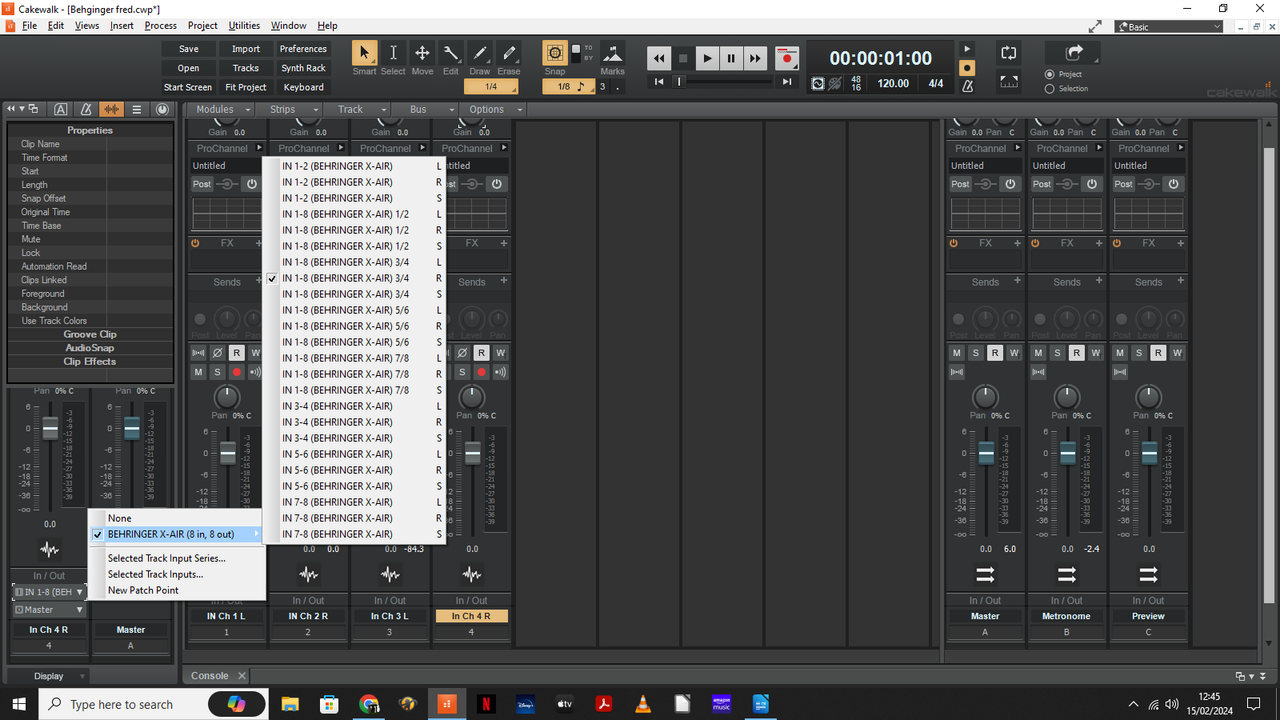Switch to the Console tab
The width and height of the screenshot is (1280, 720).
[x=210, y=676]
